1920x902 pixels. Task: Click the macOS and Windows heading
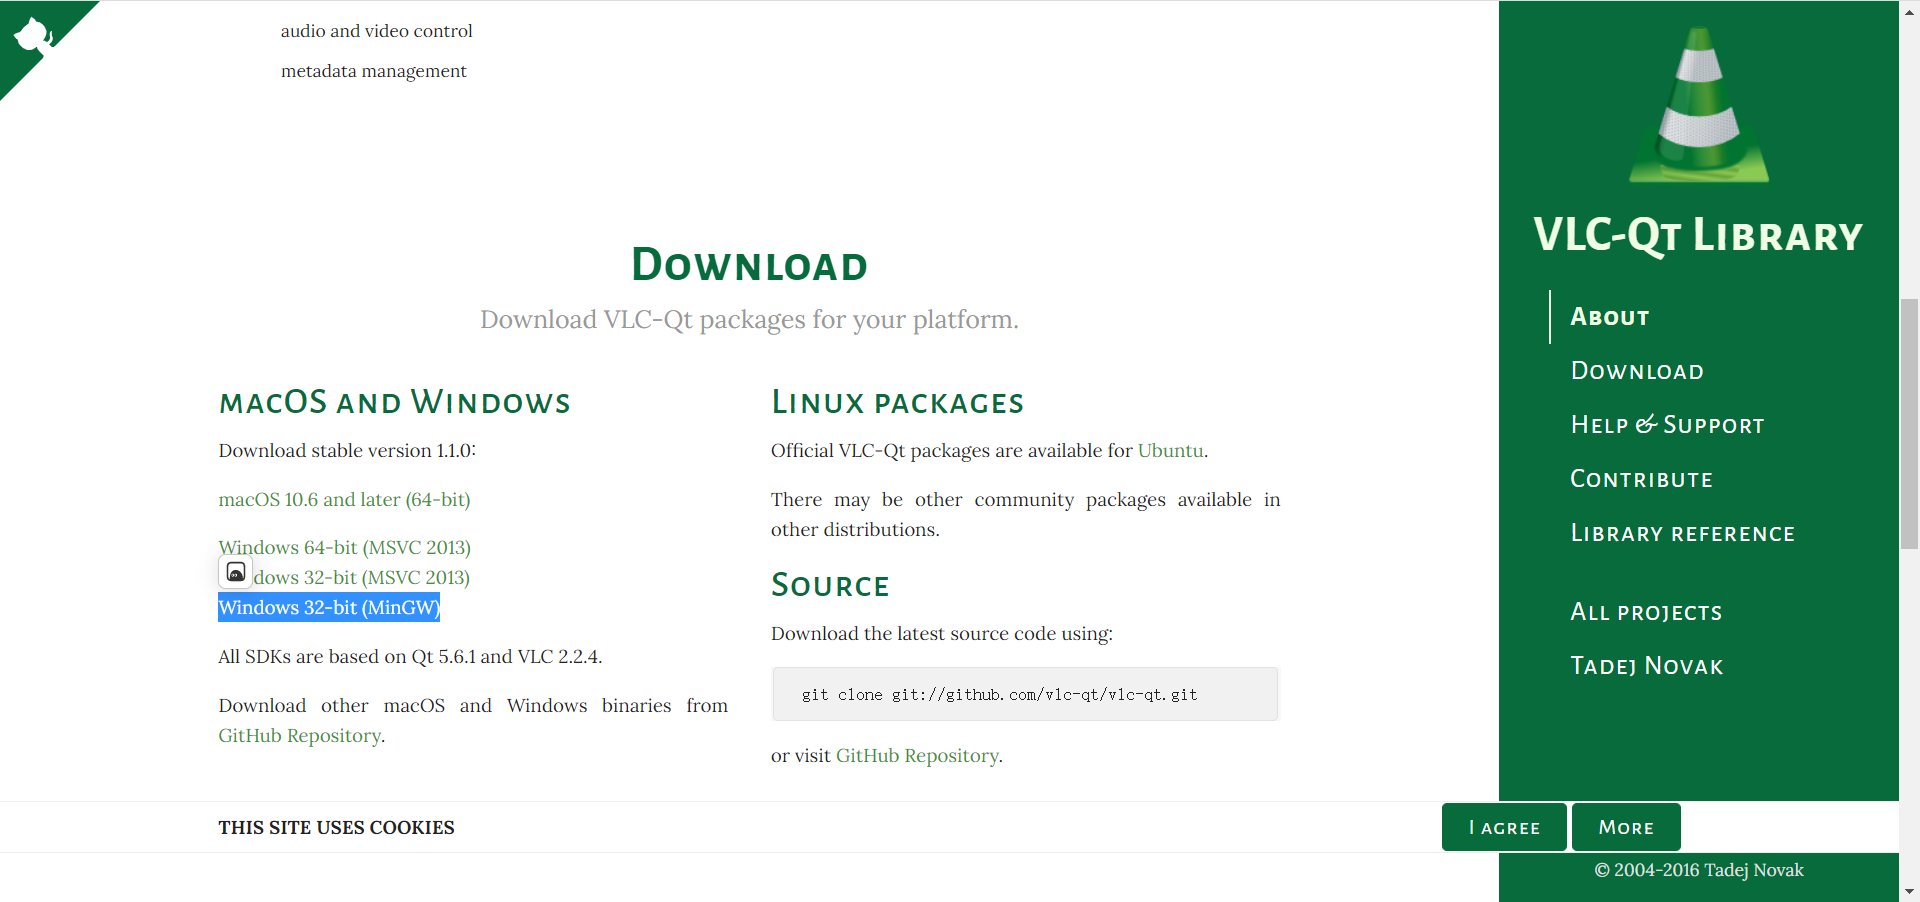(395, 402)
